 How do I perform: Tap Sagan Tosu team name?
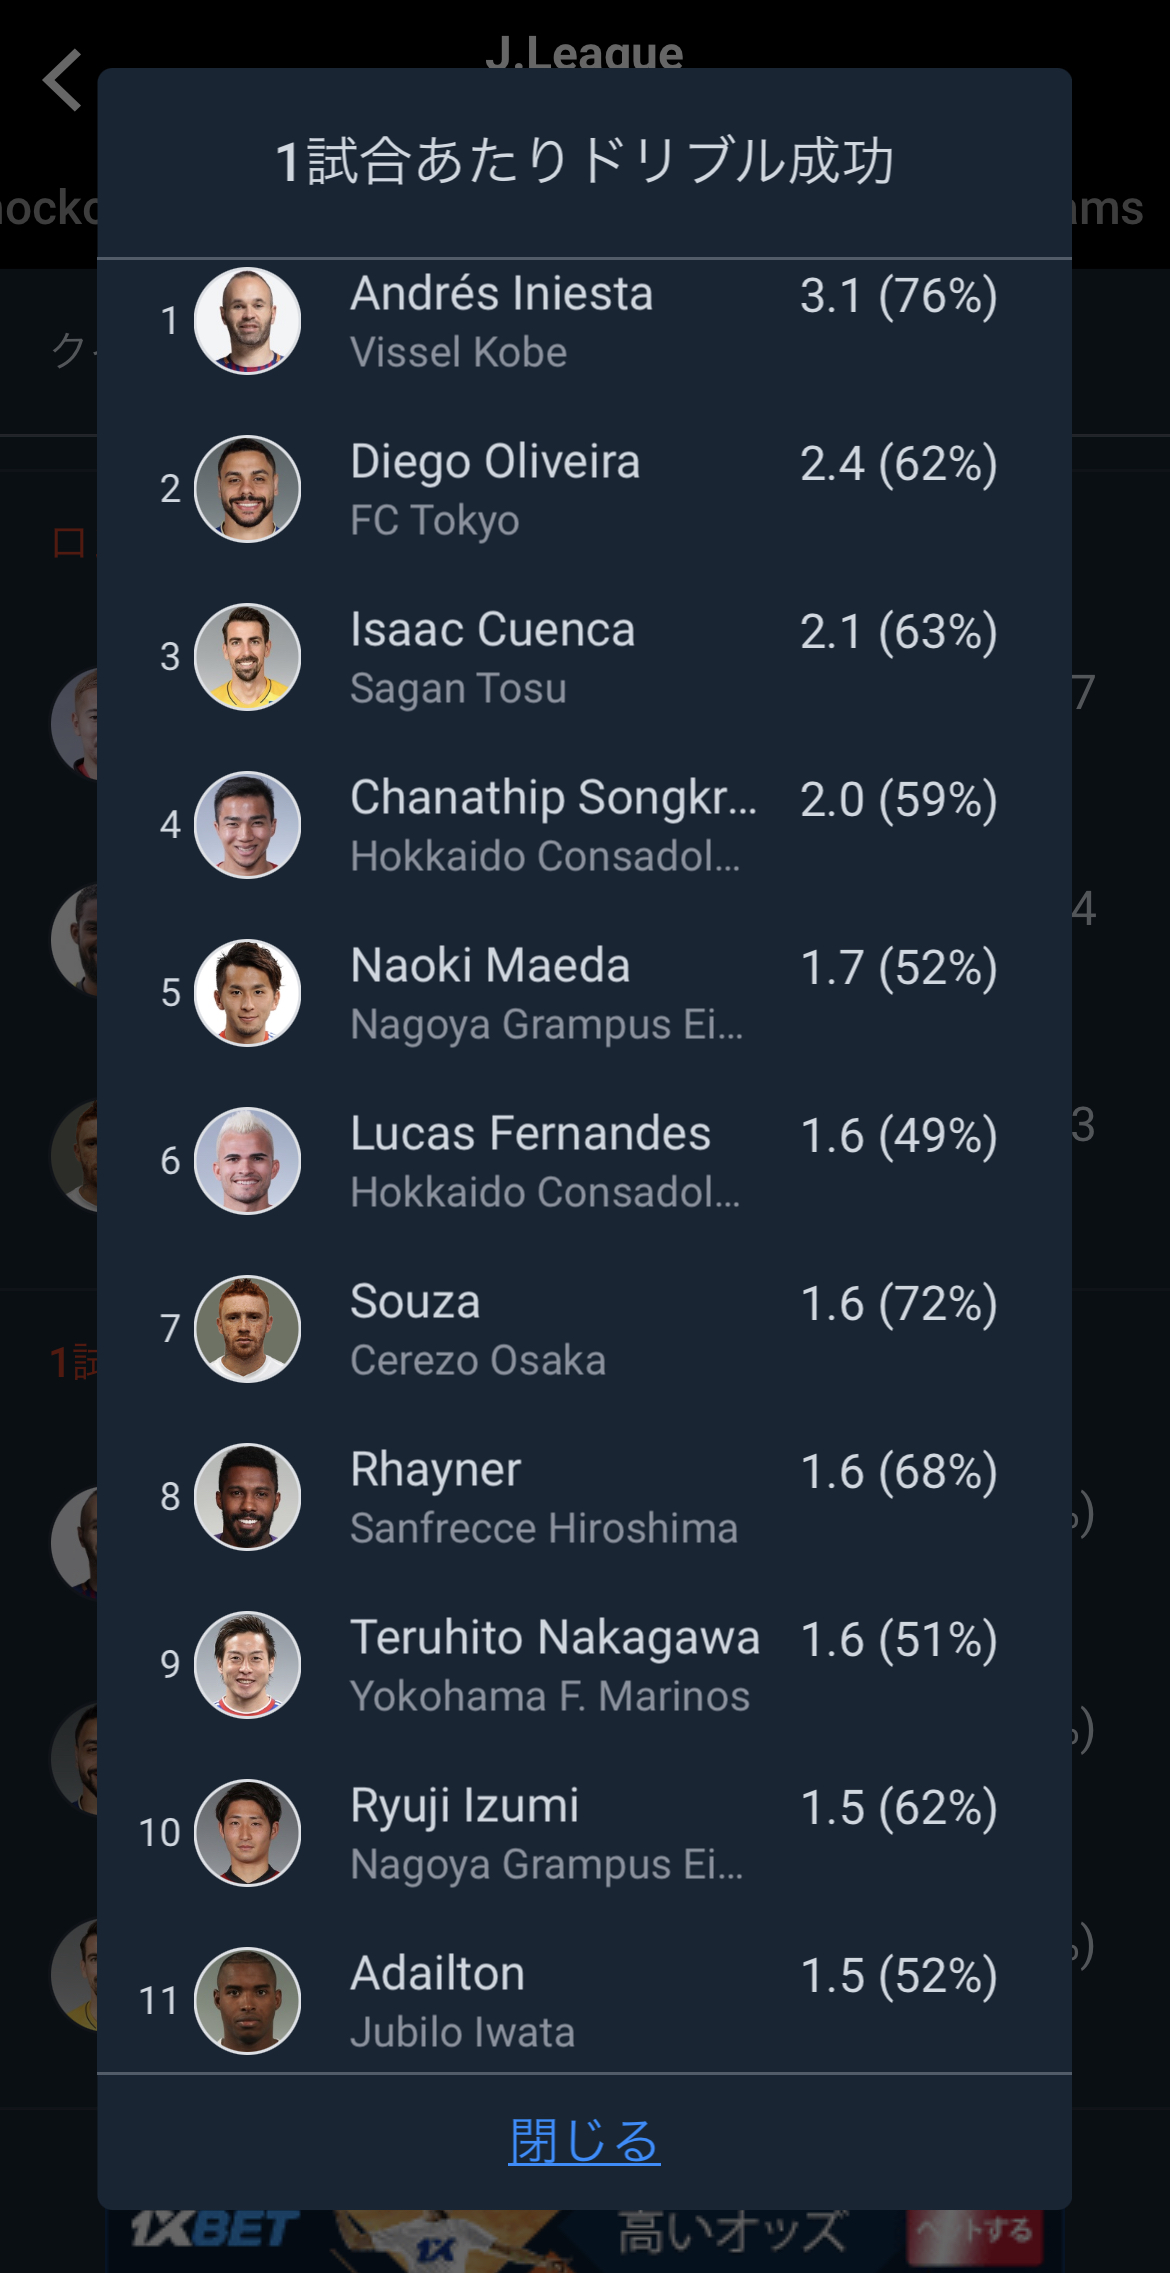[x=459, y=689]
